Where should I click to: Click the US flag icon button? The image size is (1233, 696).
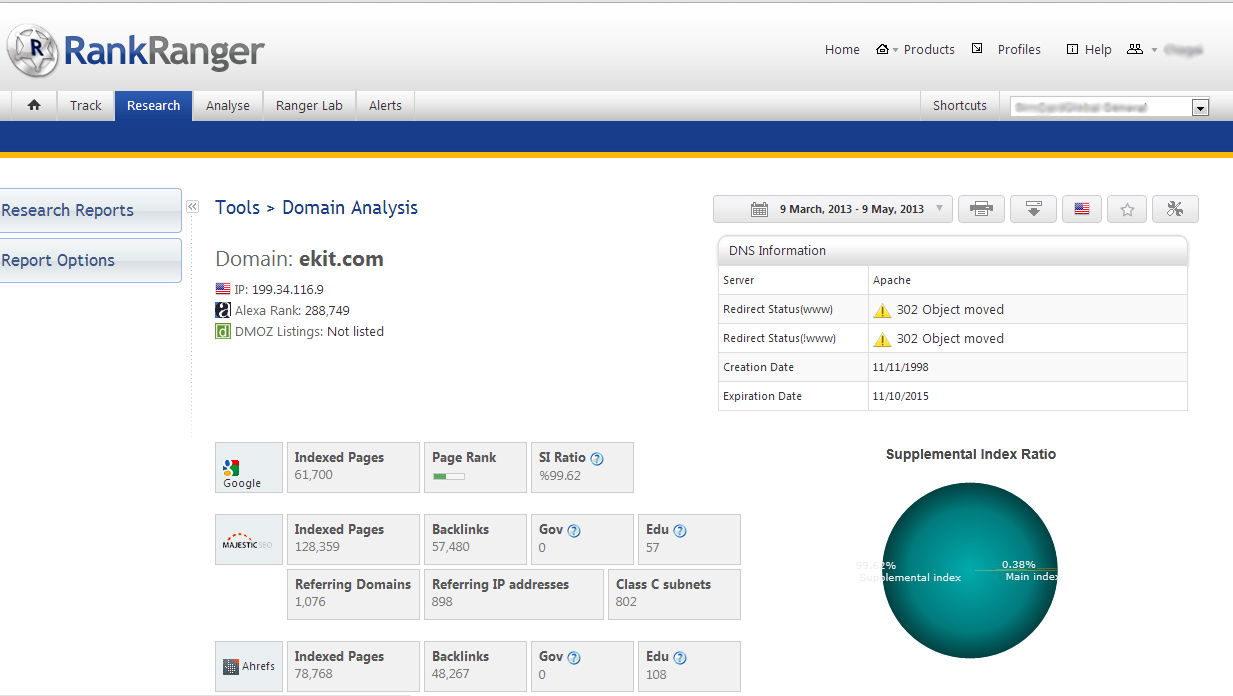[1081, 209]
